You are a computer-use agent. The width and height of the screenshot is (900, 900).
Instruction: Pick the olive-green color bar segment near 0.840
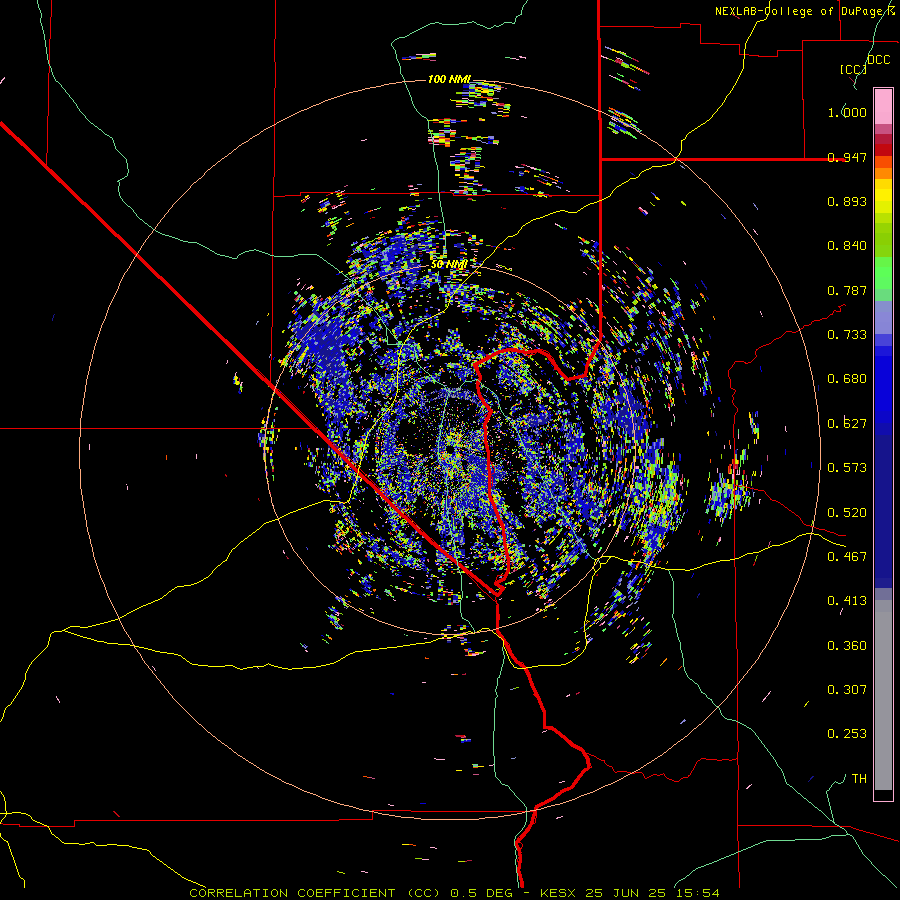[883, 240]
